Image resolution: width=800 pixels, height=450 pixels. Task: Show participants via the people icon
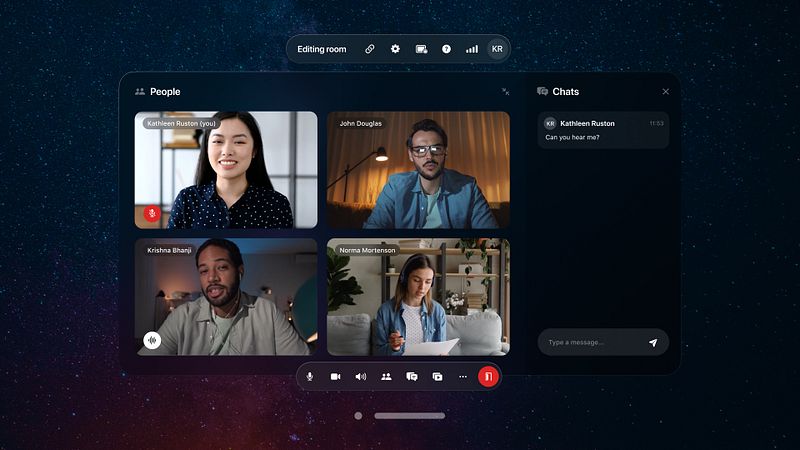click(386, 377)
